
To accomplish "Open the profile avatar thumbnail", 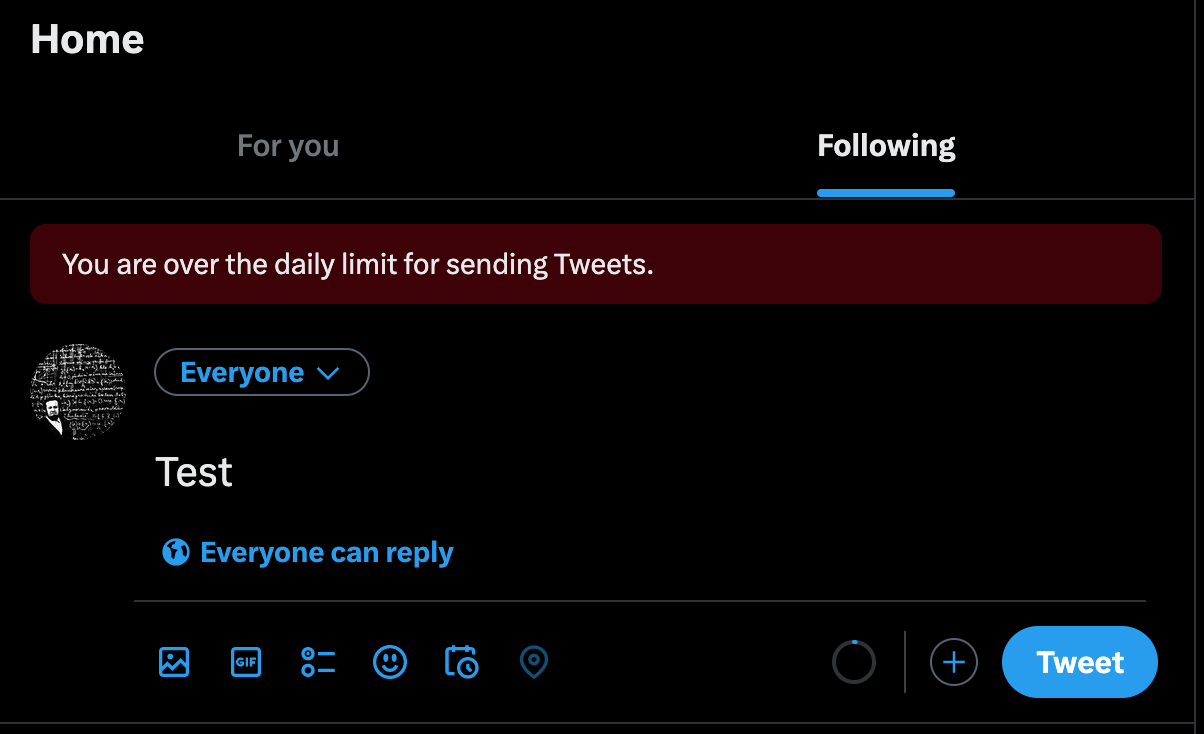I will (79, 392).
